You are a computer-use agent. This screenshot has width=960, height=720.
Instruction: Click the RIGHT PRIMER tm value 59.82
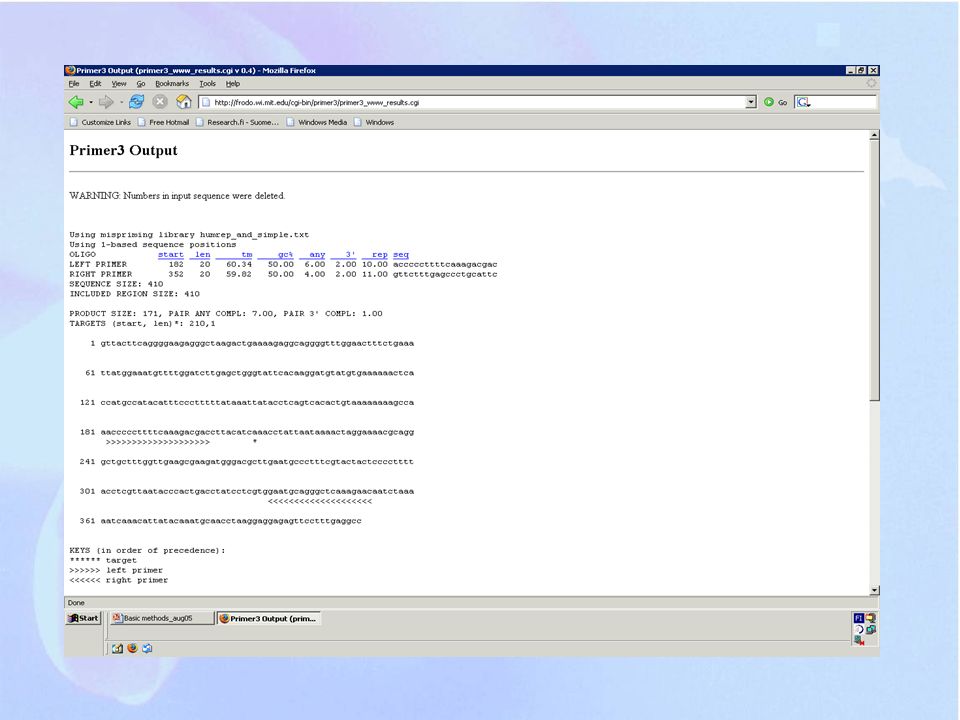pos(239,274)
